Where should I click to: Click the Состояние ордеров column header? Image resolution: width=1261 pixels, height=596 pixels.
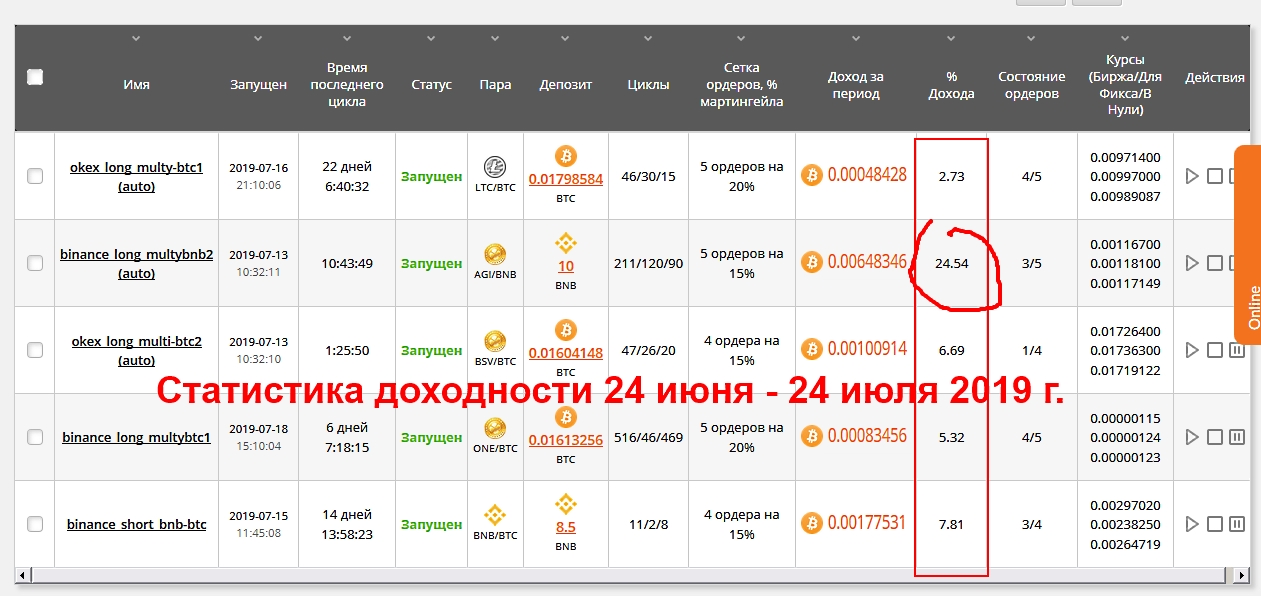pos(1031,85)
